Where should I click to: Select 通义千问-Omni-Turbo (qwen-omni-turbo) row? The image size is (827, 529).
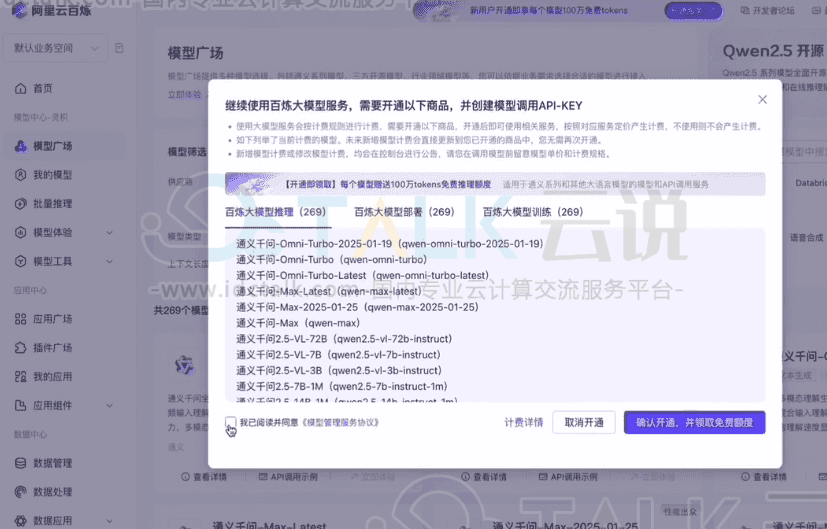tap(331, 259)
